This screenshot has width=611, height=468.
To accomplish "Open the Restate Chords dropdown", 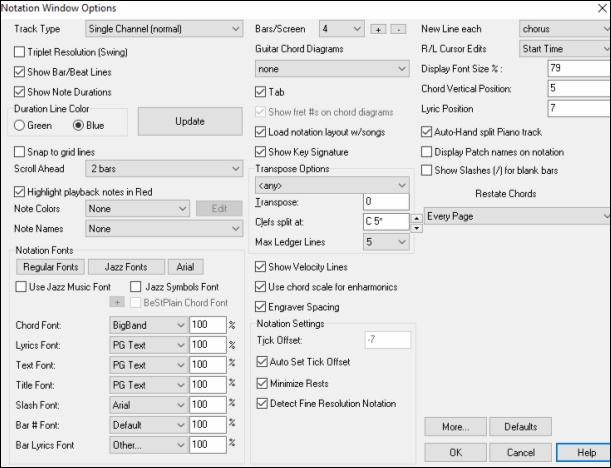I will [516, 215].
